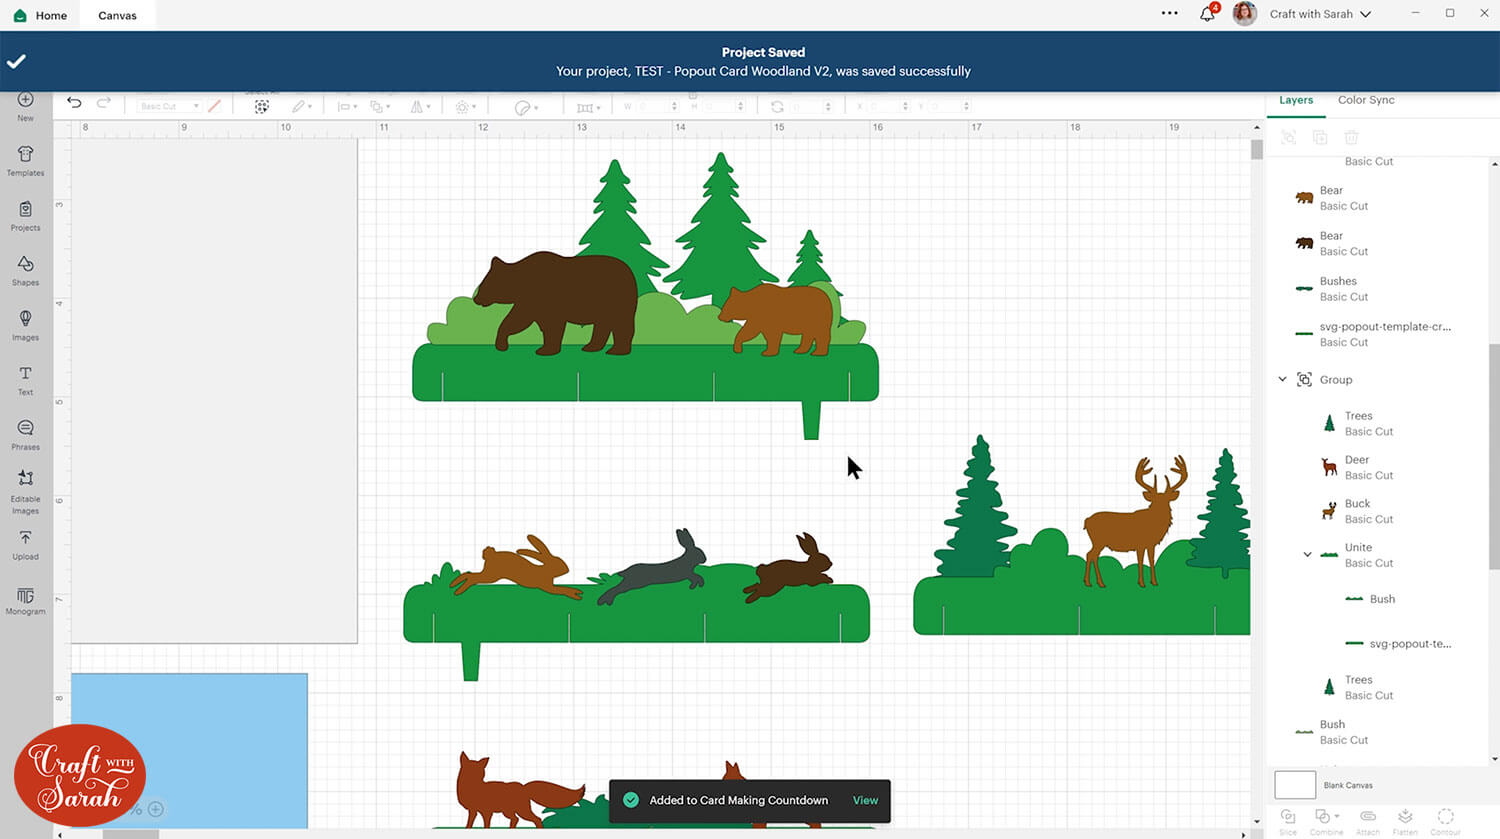This screenshot has width=1500, height=839.
Task: Open the Monogram tool
Action: point(26,601)
